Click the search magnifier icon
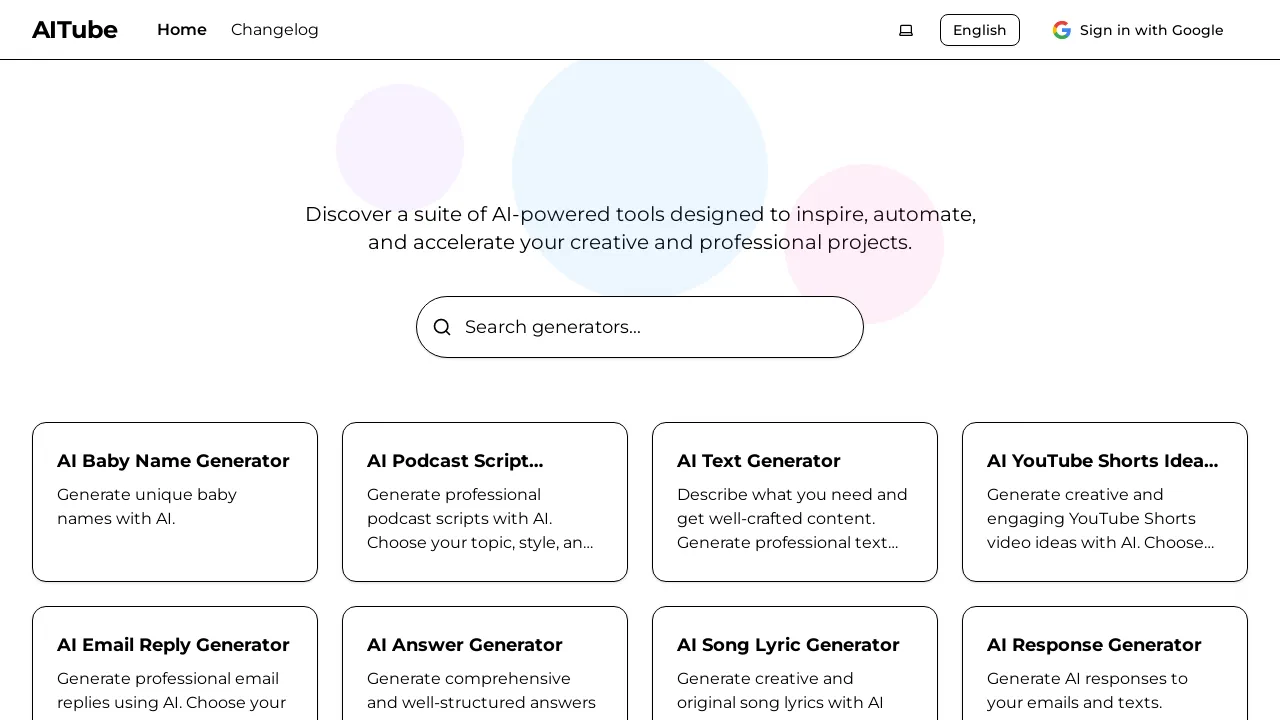This screenshot has height=720, width=1280. click(442, 327)
